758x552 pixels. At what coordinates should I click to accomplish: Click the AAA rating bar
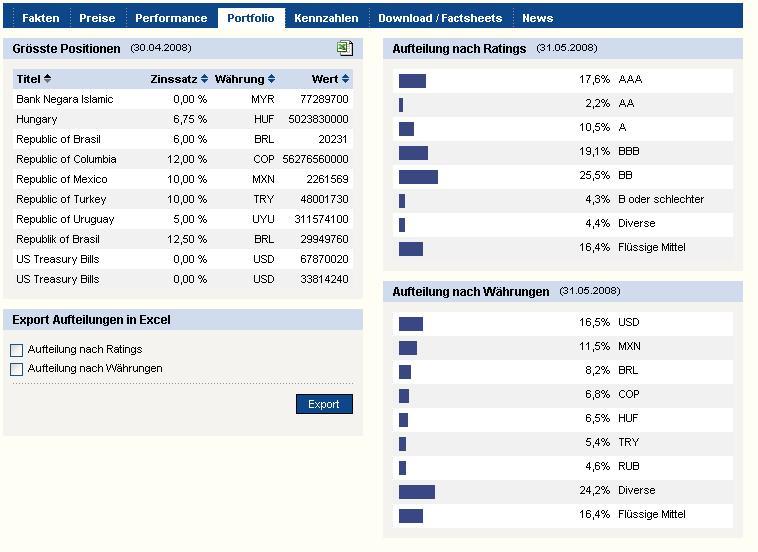(x=412, y=80)
